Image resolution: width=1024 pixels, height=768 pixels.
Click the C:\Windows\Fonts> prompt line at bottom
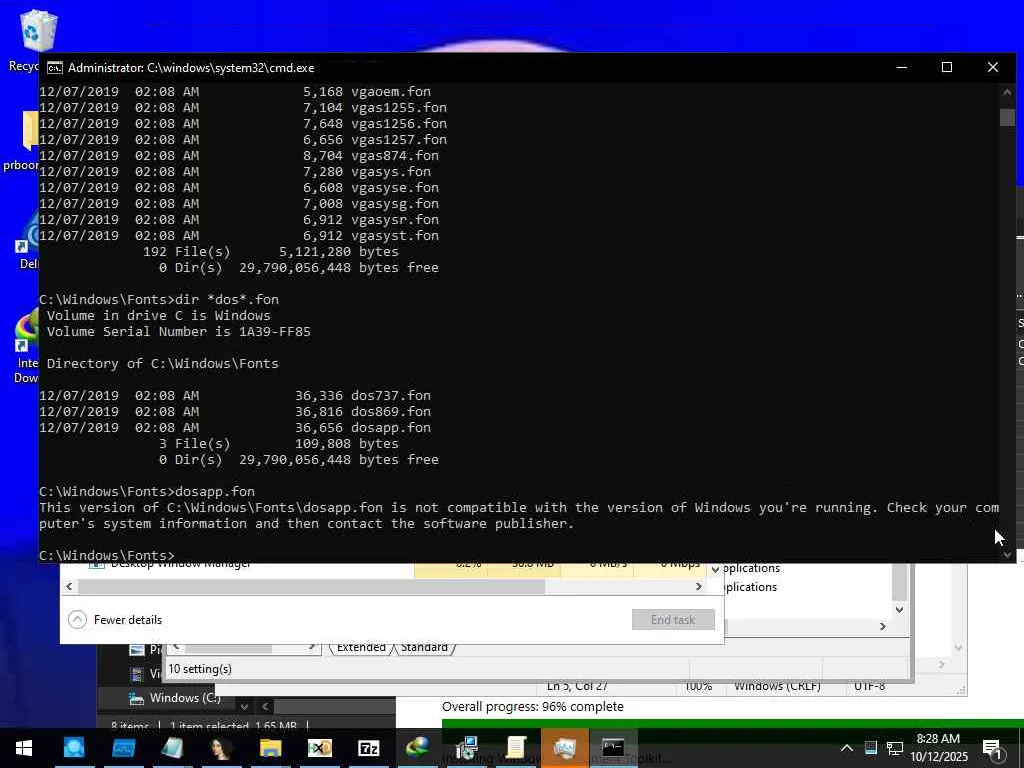tap(107, 555)
